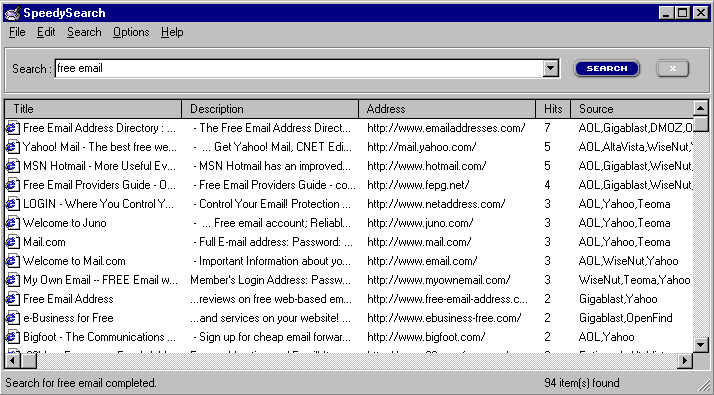Click the page icon beside Free Email Address Directory
Viewport: 714px width, 395px height.
pyautogui.click(x=13, y=128)
